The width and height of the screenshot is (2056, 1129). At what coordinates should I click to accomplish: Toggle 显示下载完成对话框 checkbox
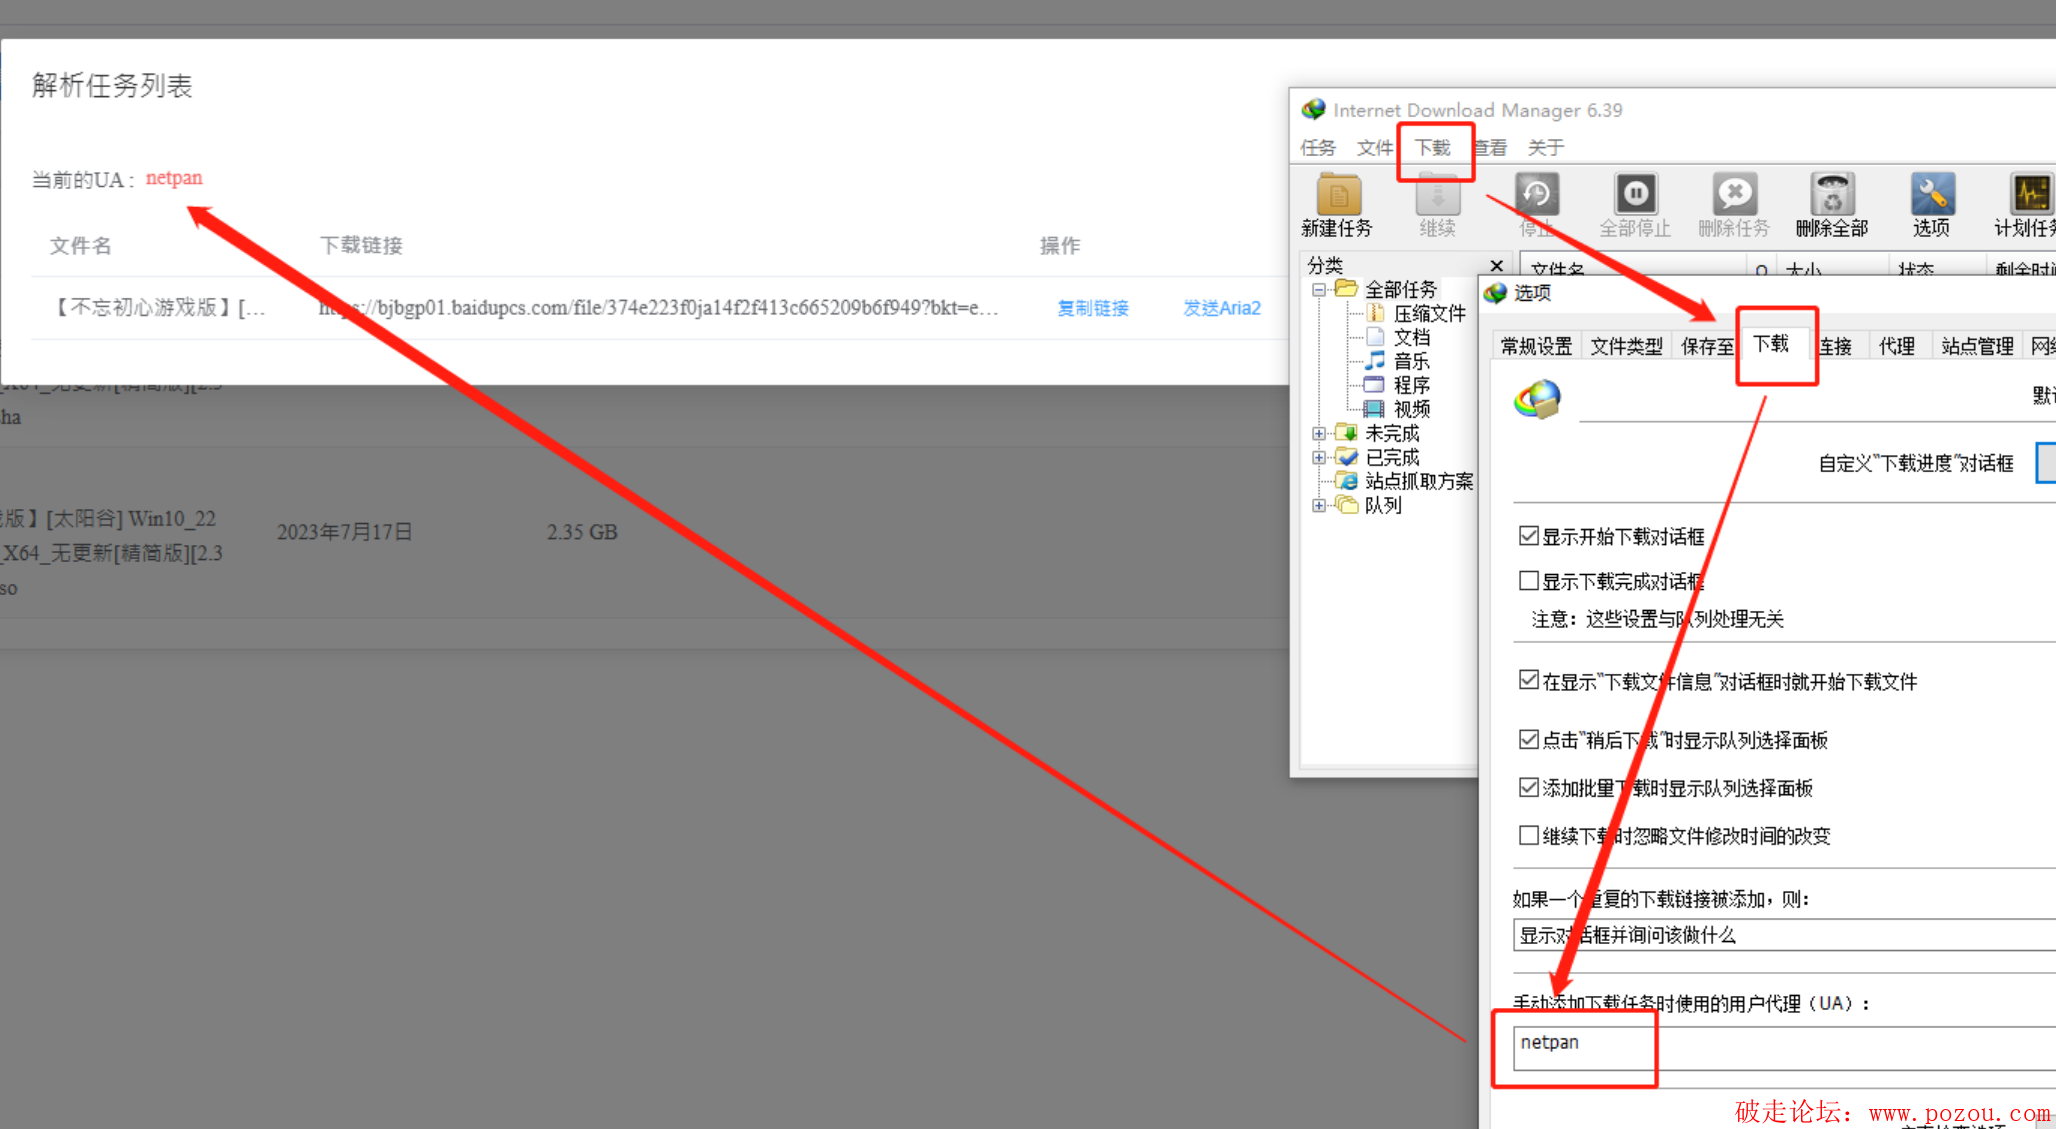pos(1528,580)
